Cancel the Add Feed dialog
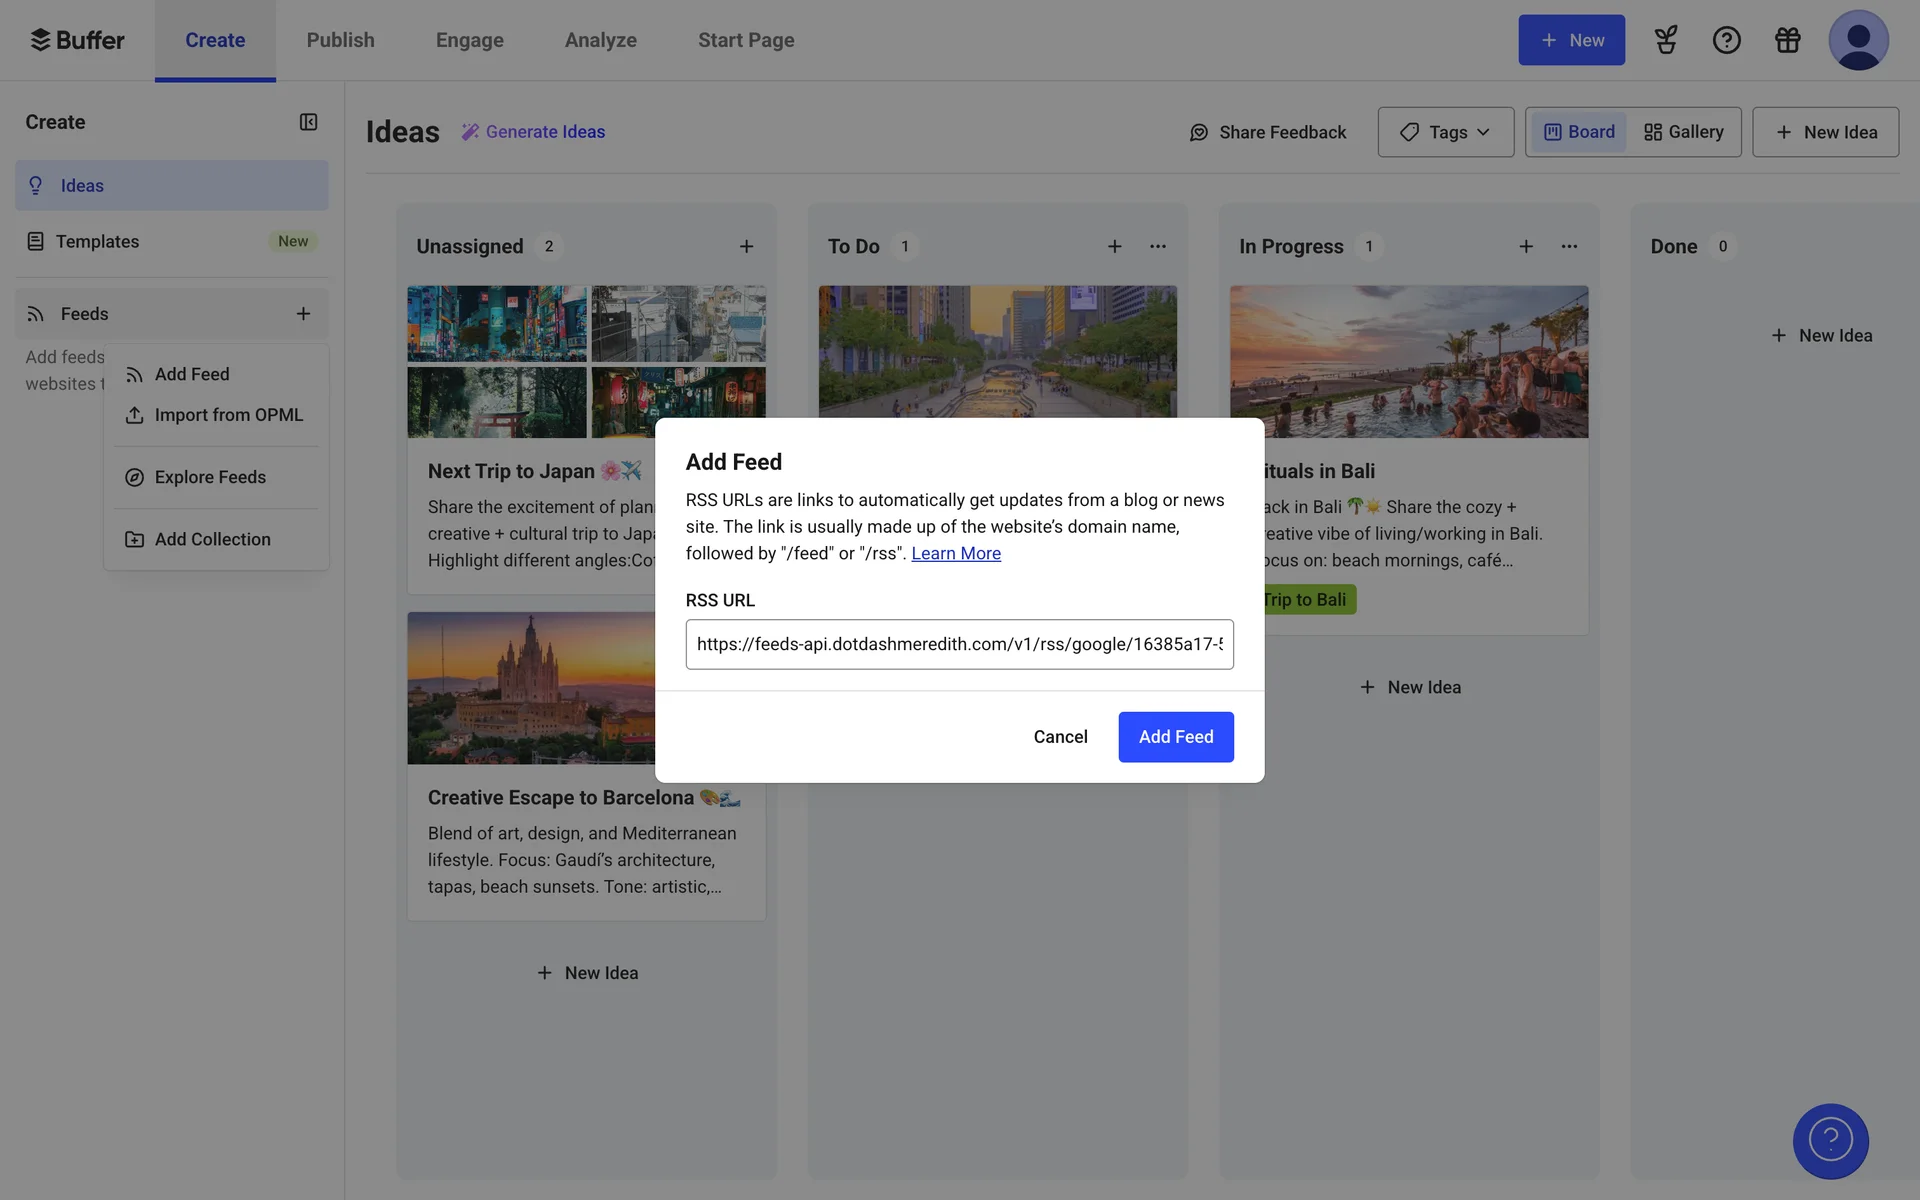This screenshot has width=1920, height=1200. click(1060, 737)
